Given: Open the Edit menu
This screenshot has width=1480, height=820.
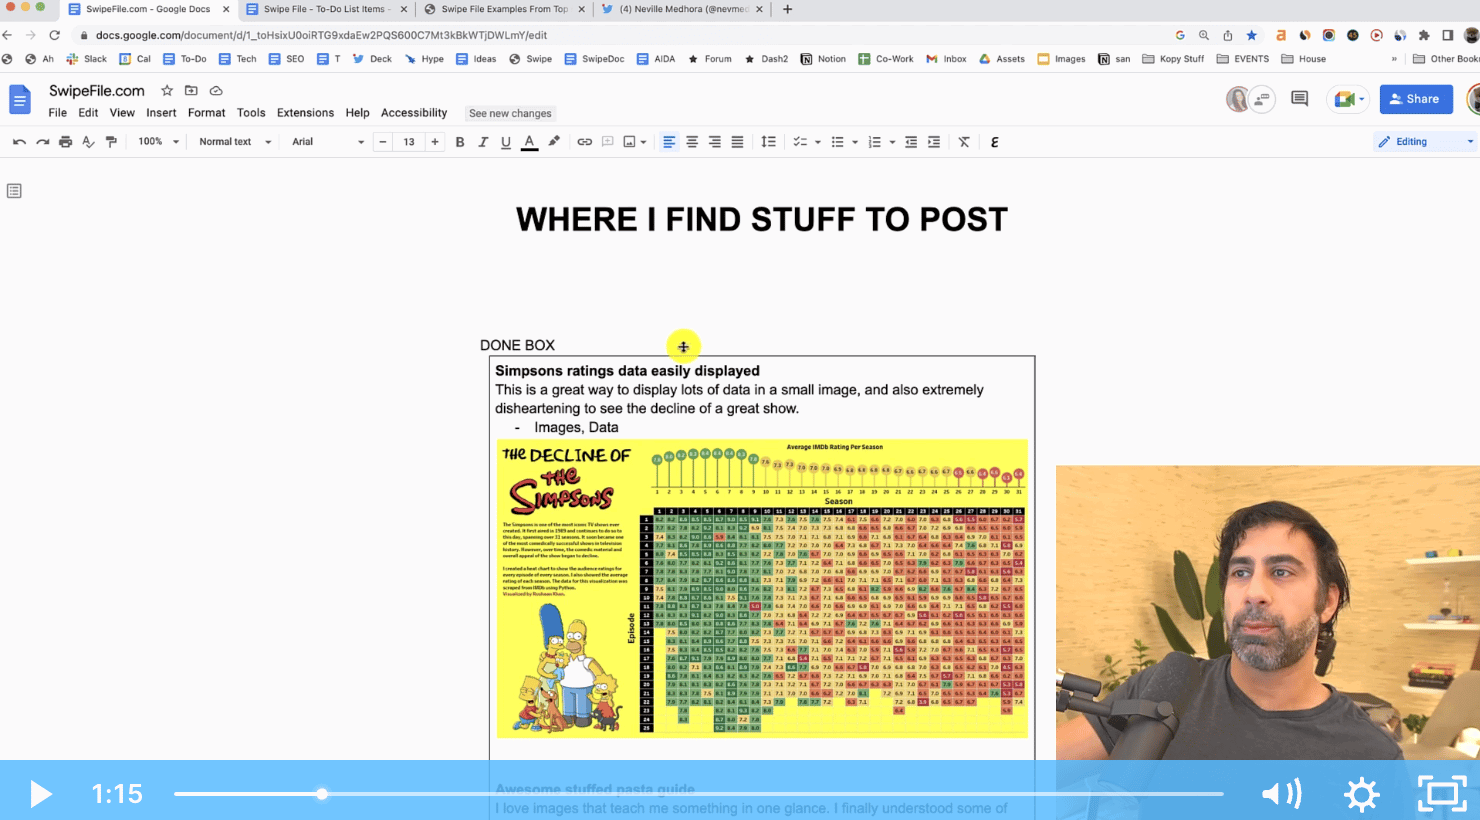Looking at the screenshot, I should click(88, 113).
